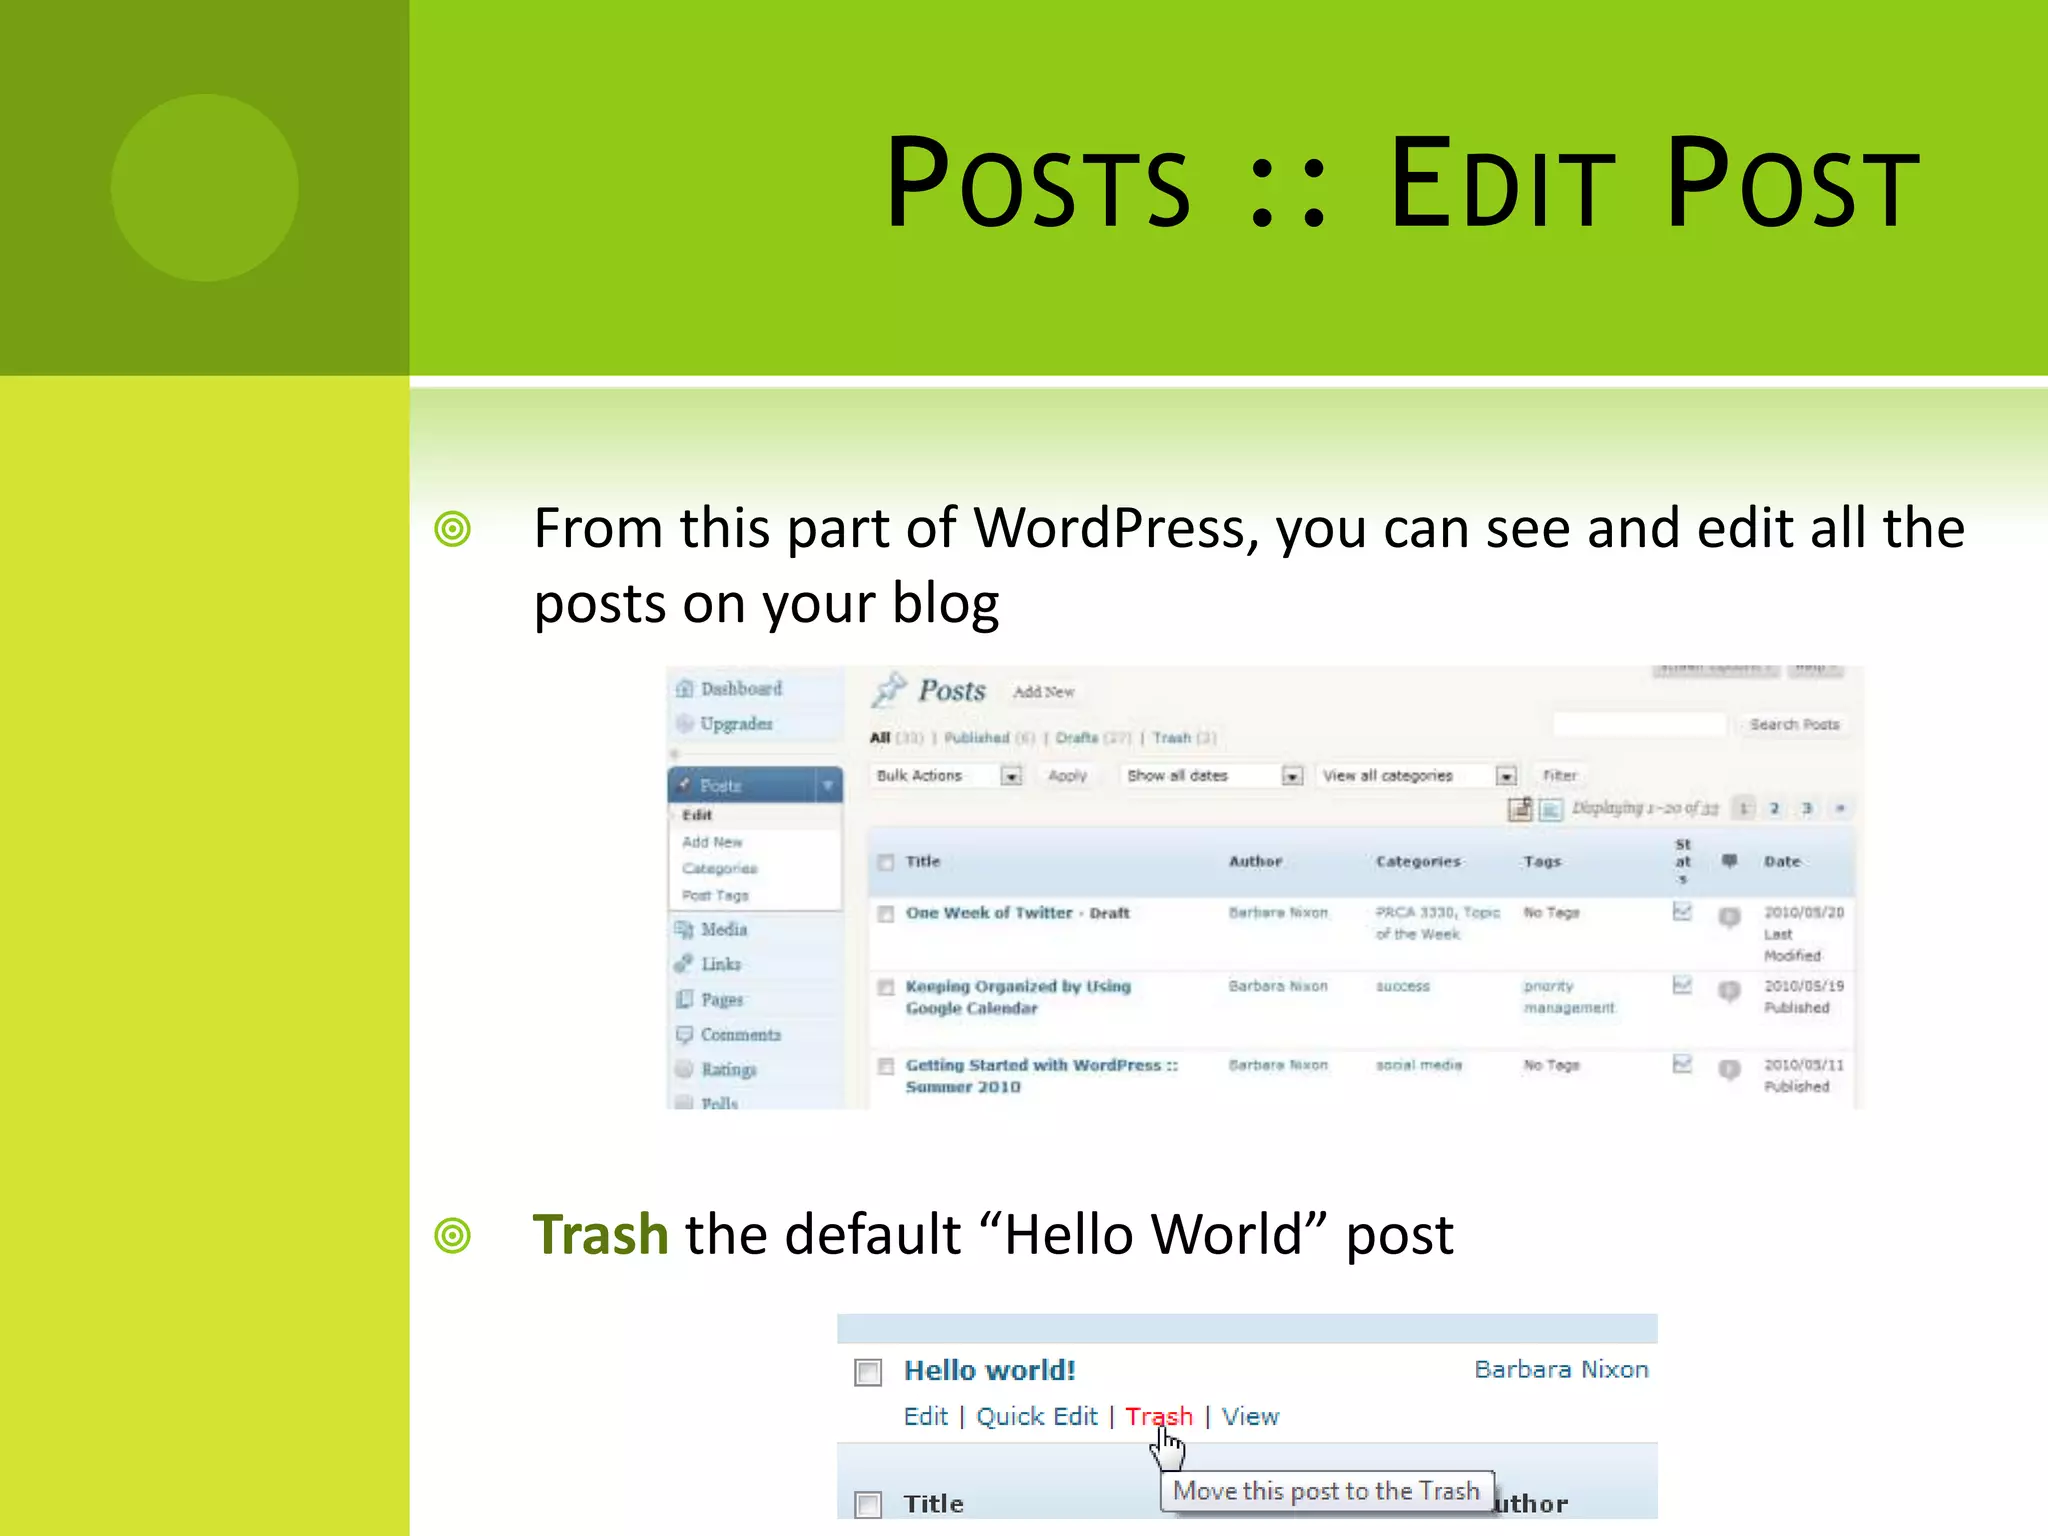This screenshot has width=2048, height=1536.
Task: Click the Pages icon in sidebar
Action: point(684,999)
